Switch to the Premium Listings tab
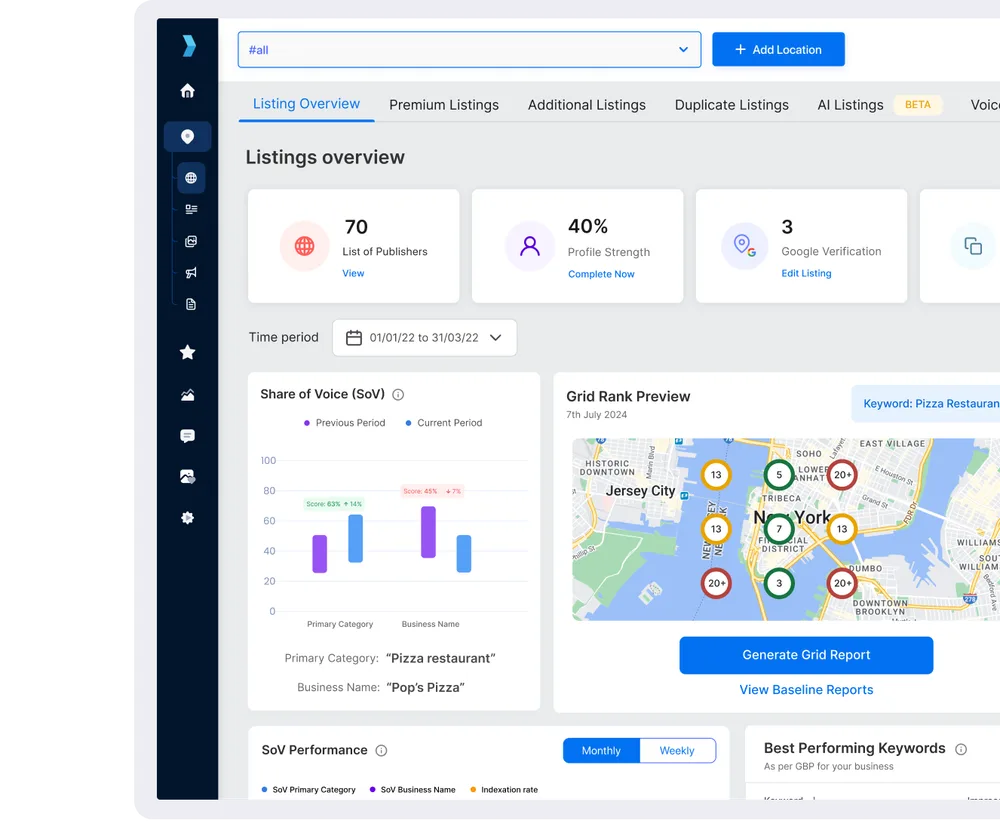This screenshot has width=1000, height=821. (x=444, y=105)
